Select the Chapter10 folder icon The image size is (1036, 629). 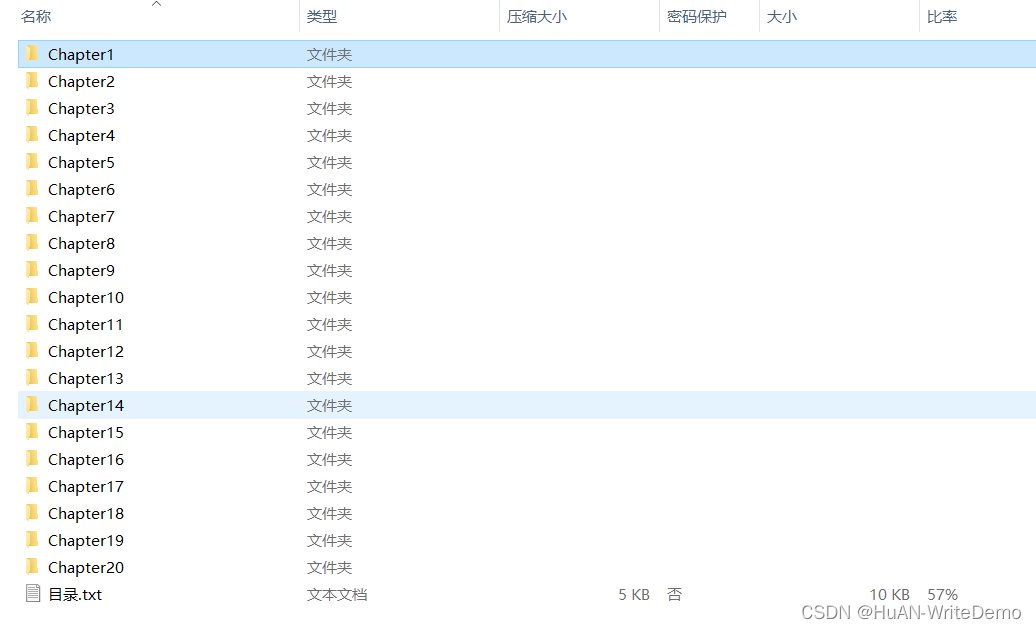(x=32, y=297)
